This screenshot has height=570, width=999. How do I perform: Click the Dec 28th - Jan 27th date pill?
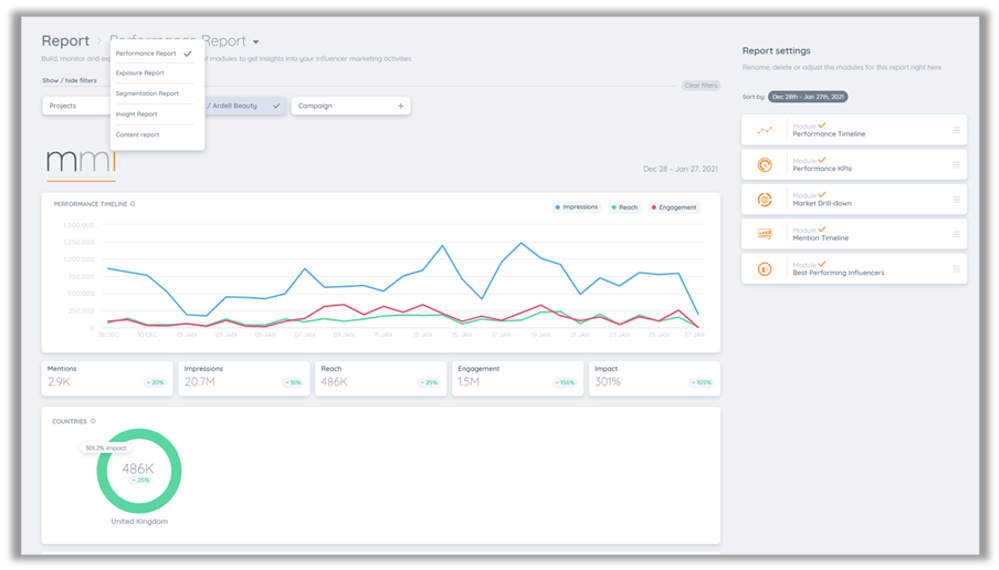pyautogui.click(x=808, y=97)
